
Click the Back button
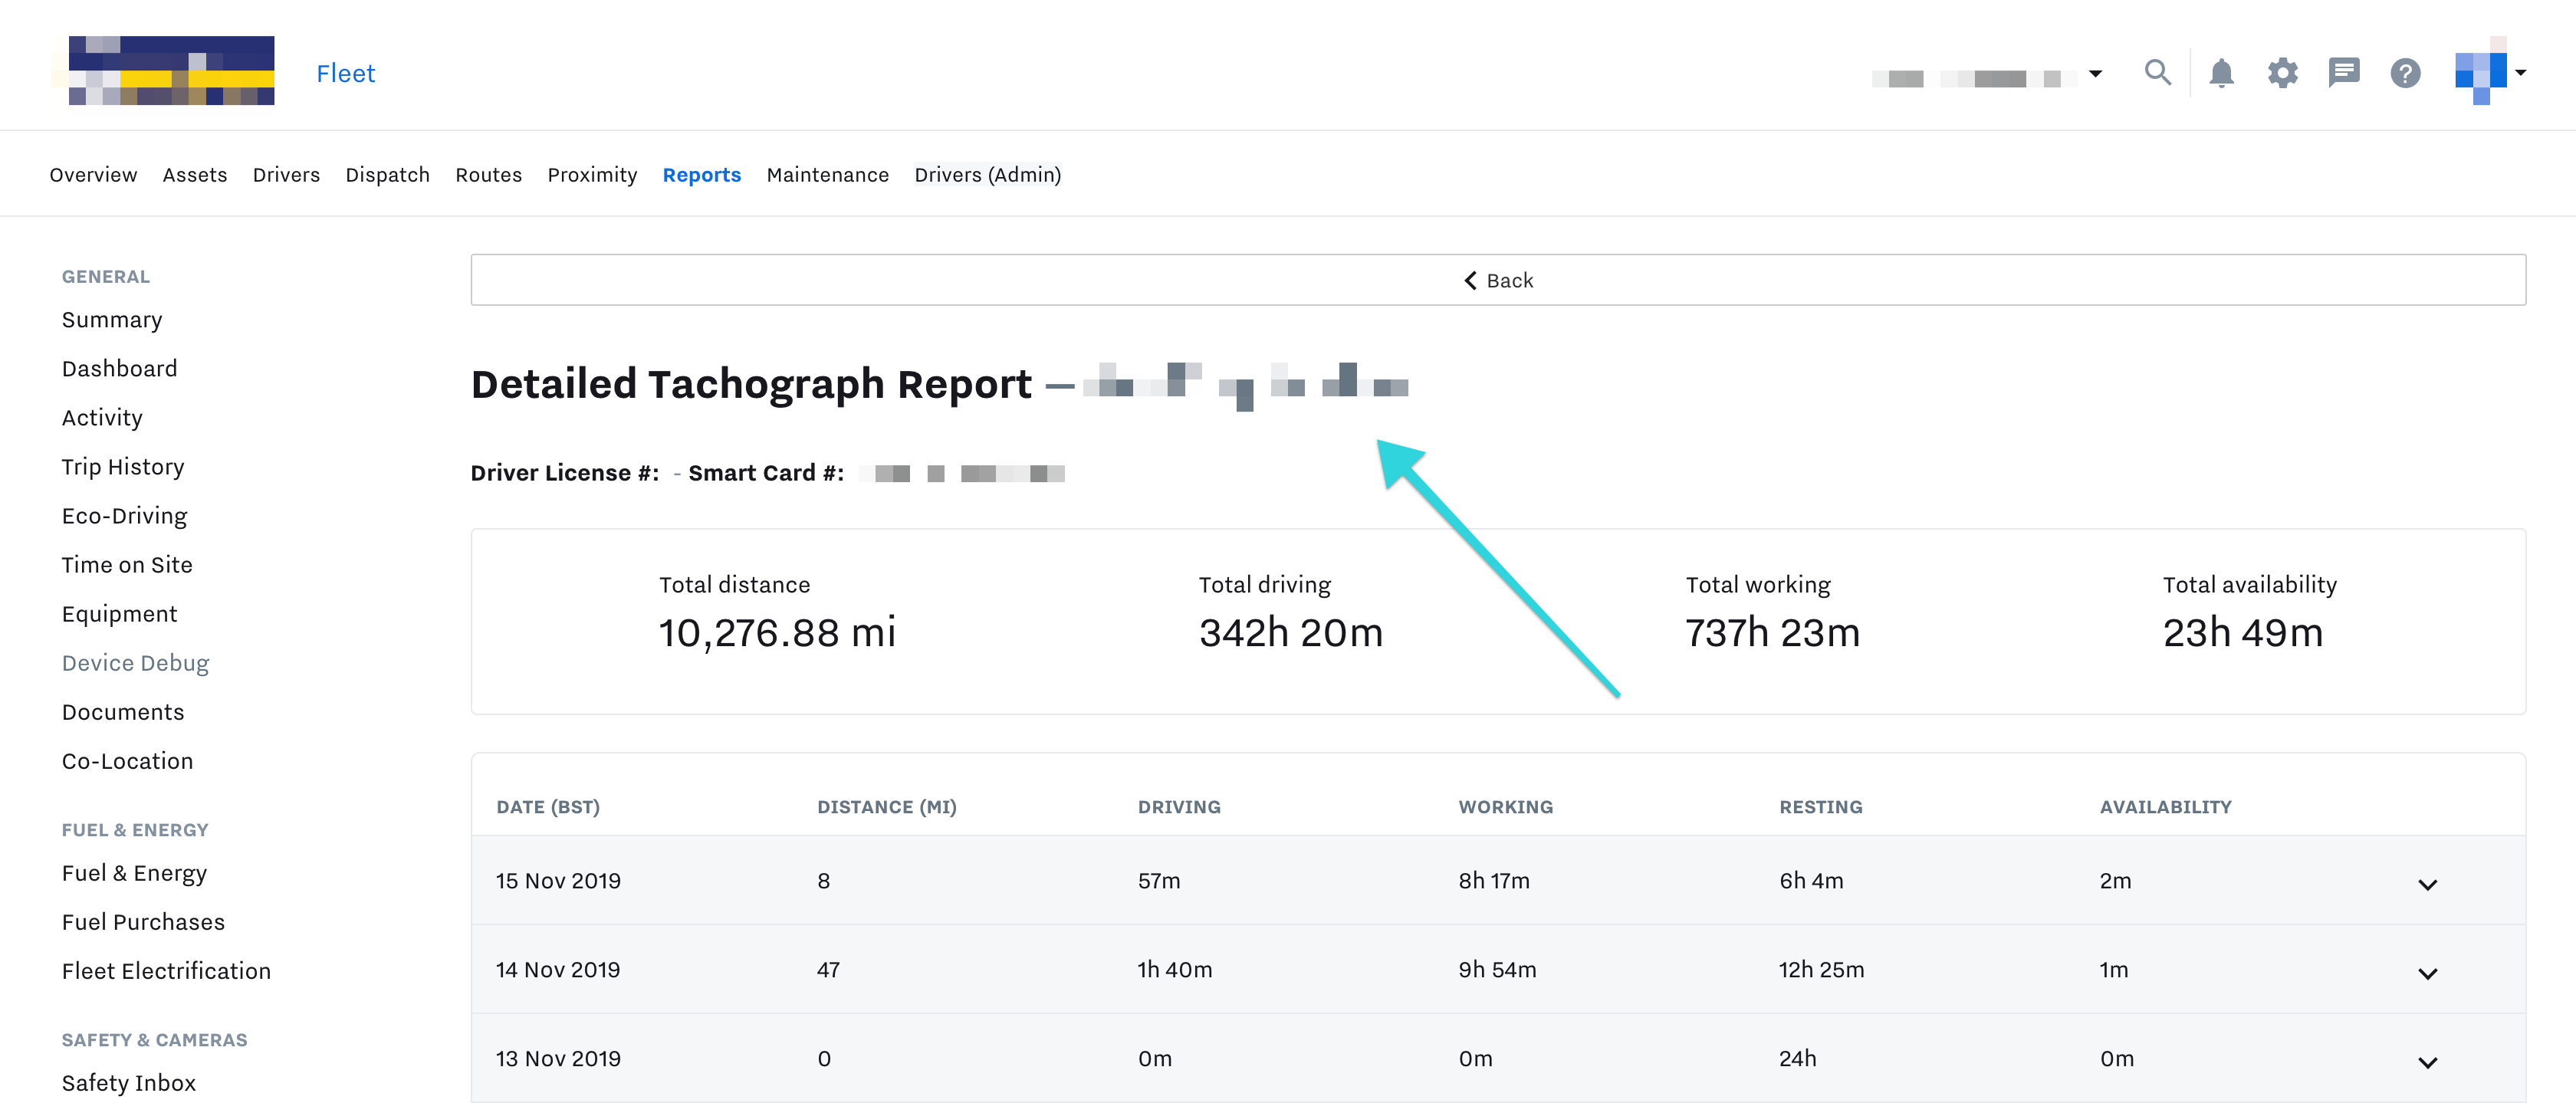[x=1497, y=280]
